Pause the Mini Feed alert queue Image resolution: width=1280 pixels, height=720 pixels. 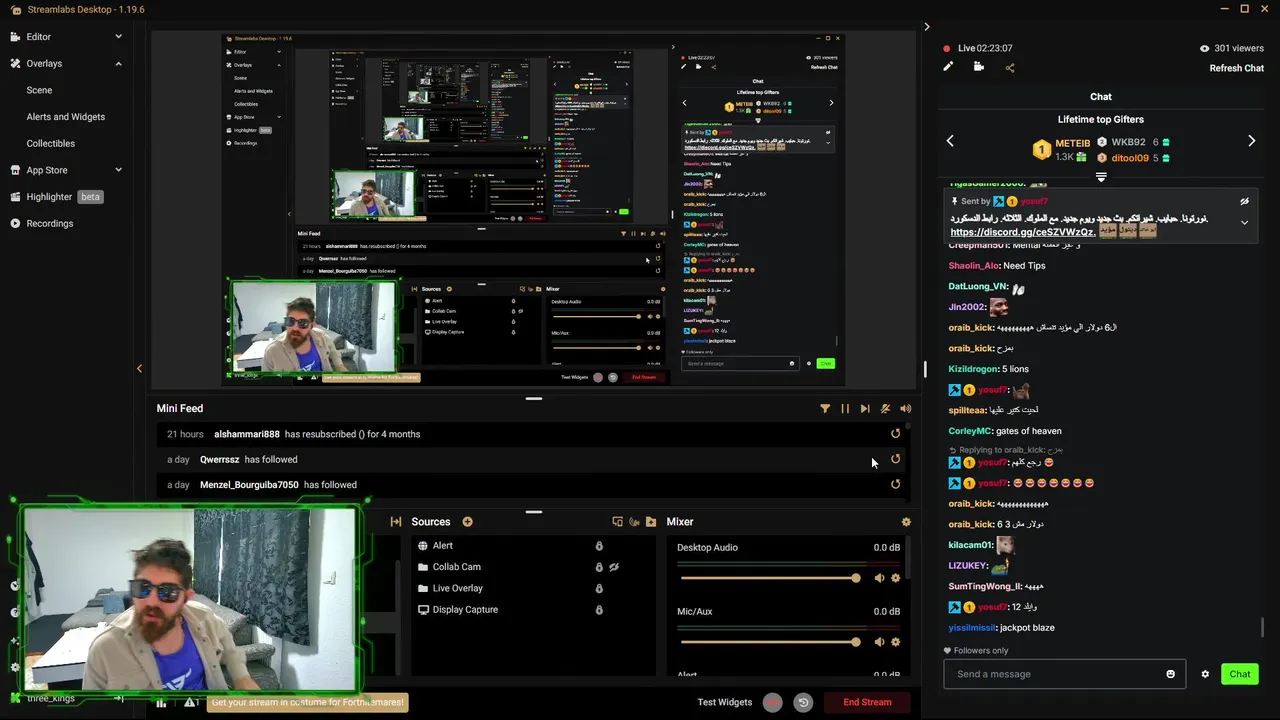(x=845, y=408)
